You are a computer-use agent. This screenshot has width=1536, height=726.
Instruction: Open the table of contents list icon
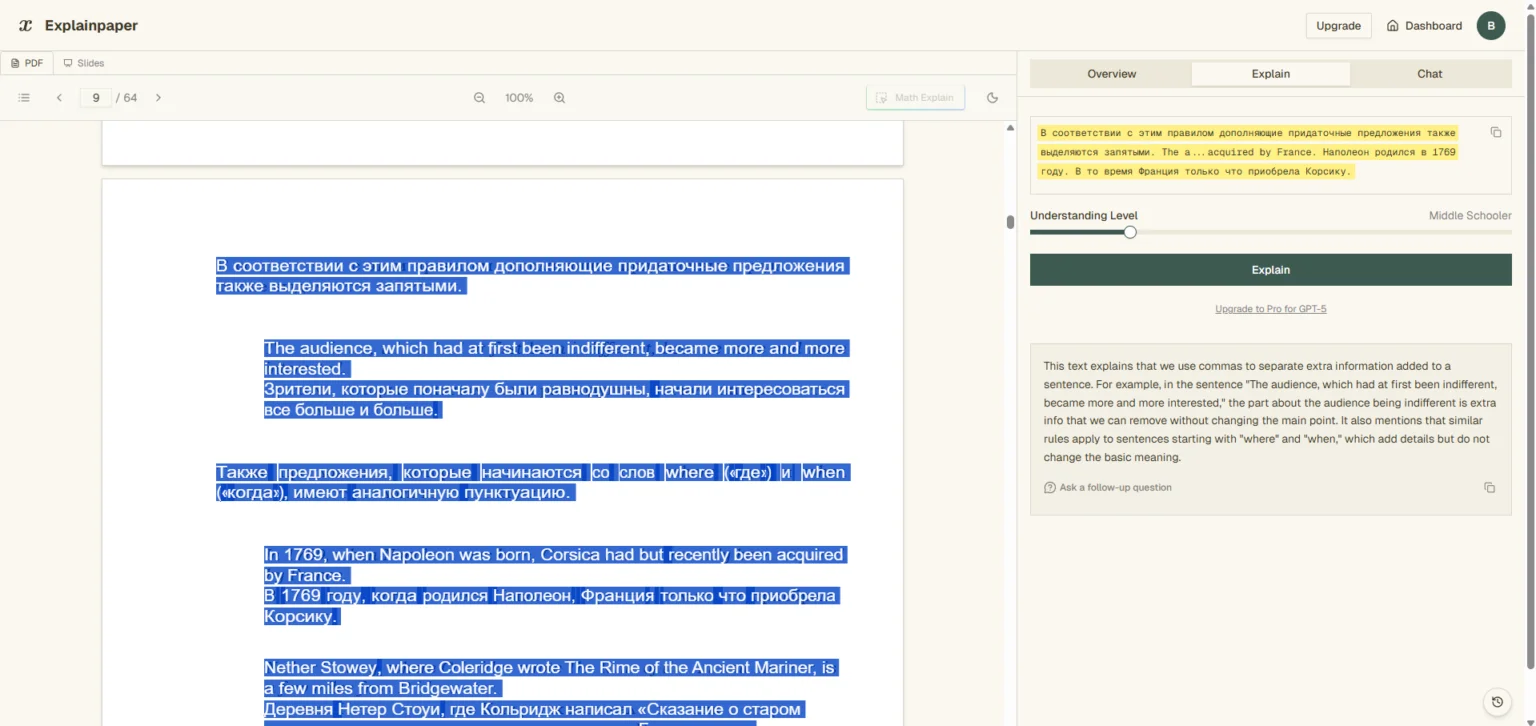point(24,98)
